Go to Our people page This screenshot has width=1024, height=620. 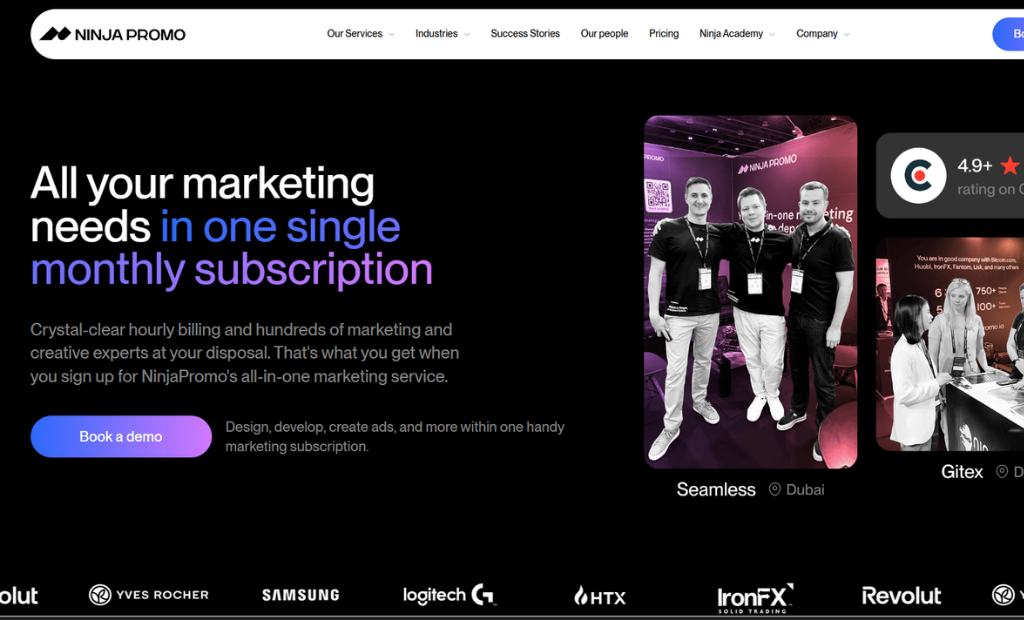604,34
